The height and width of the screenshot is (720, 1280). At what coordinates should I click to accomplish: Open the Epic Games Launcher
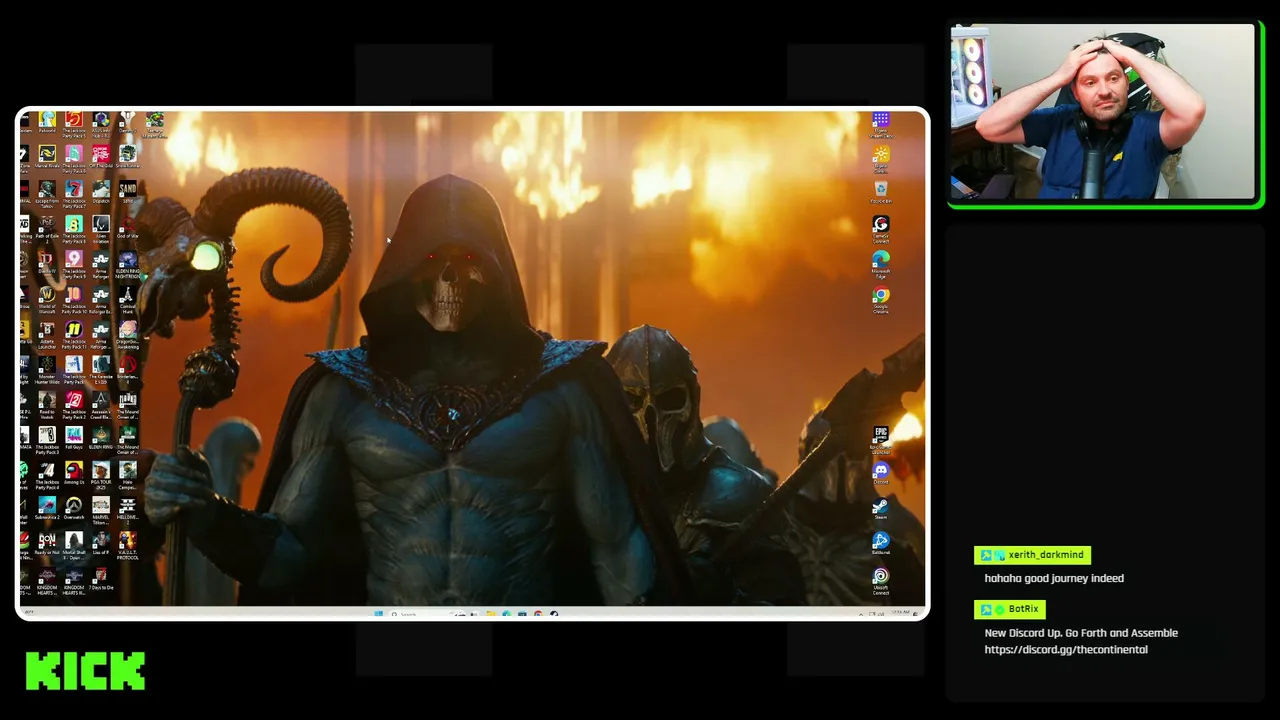tap(881, 440)
